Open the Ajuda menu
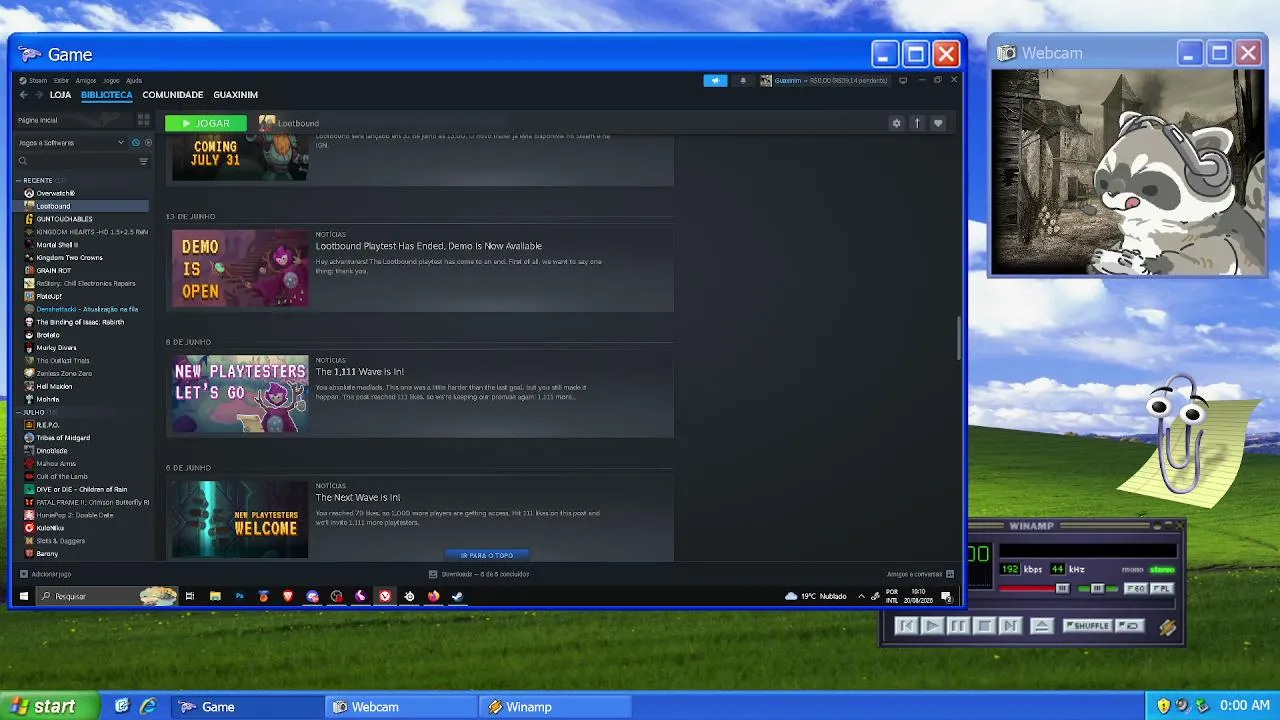 [134, 81]
